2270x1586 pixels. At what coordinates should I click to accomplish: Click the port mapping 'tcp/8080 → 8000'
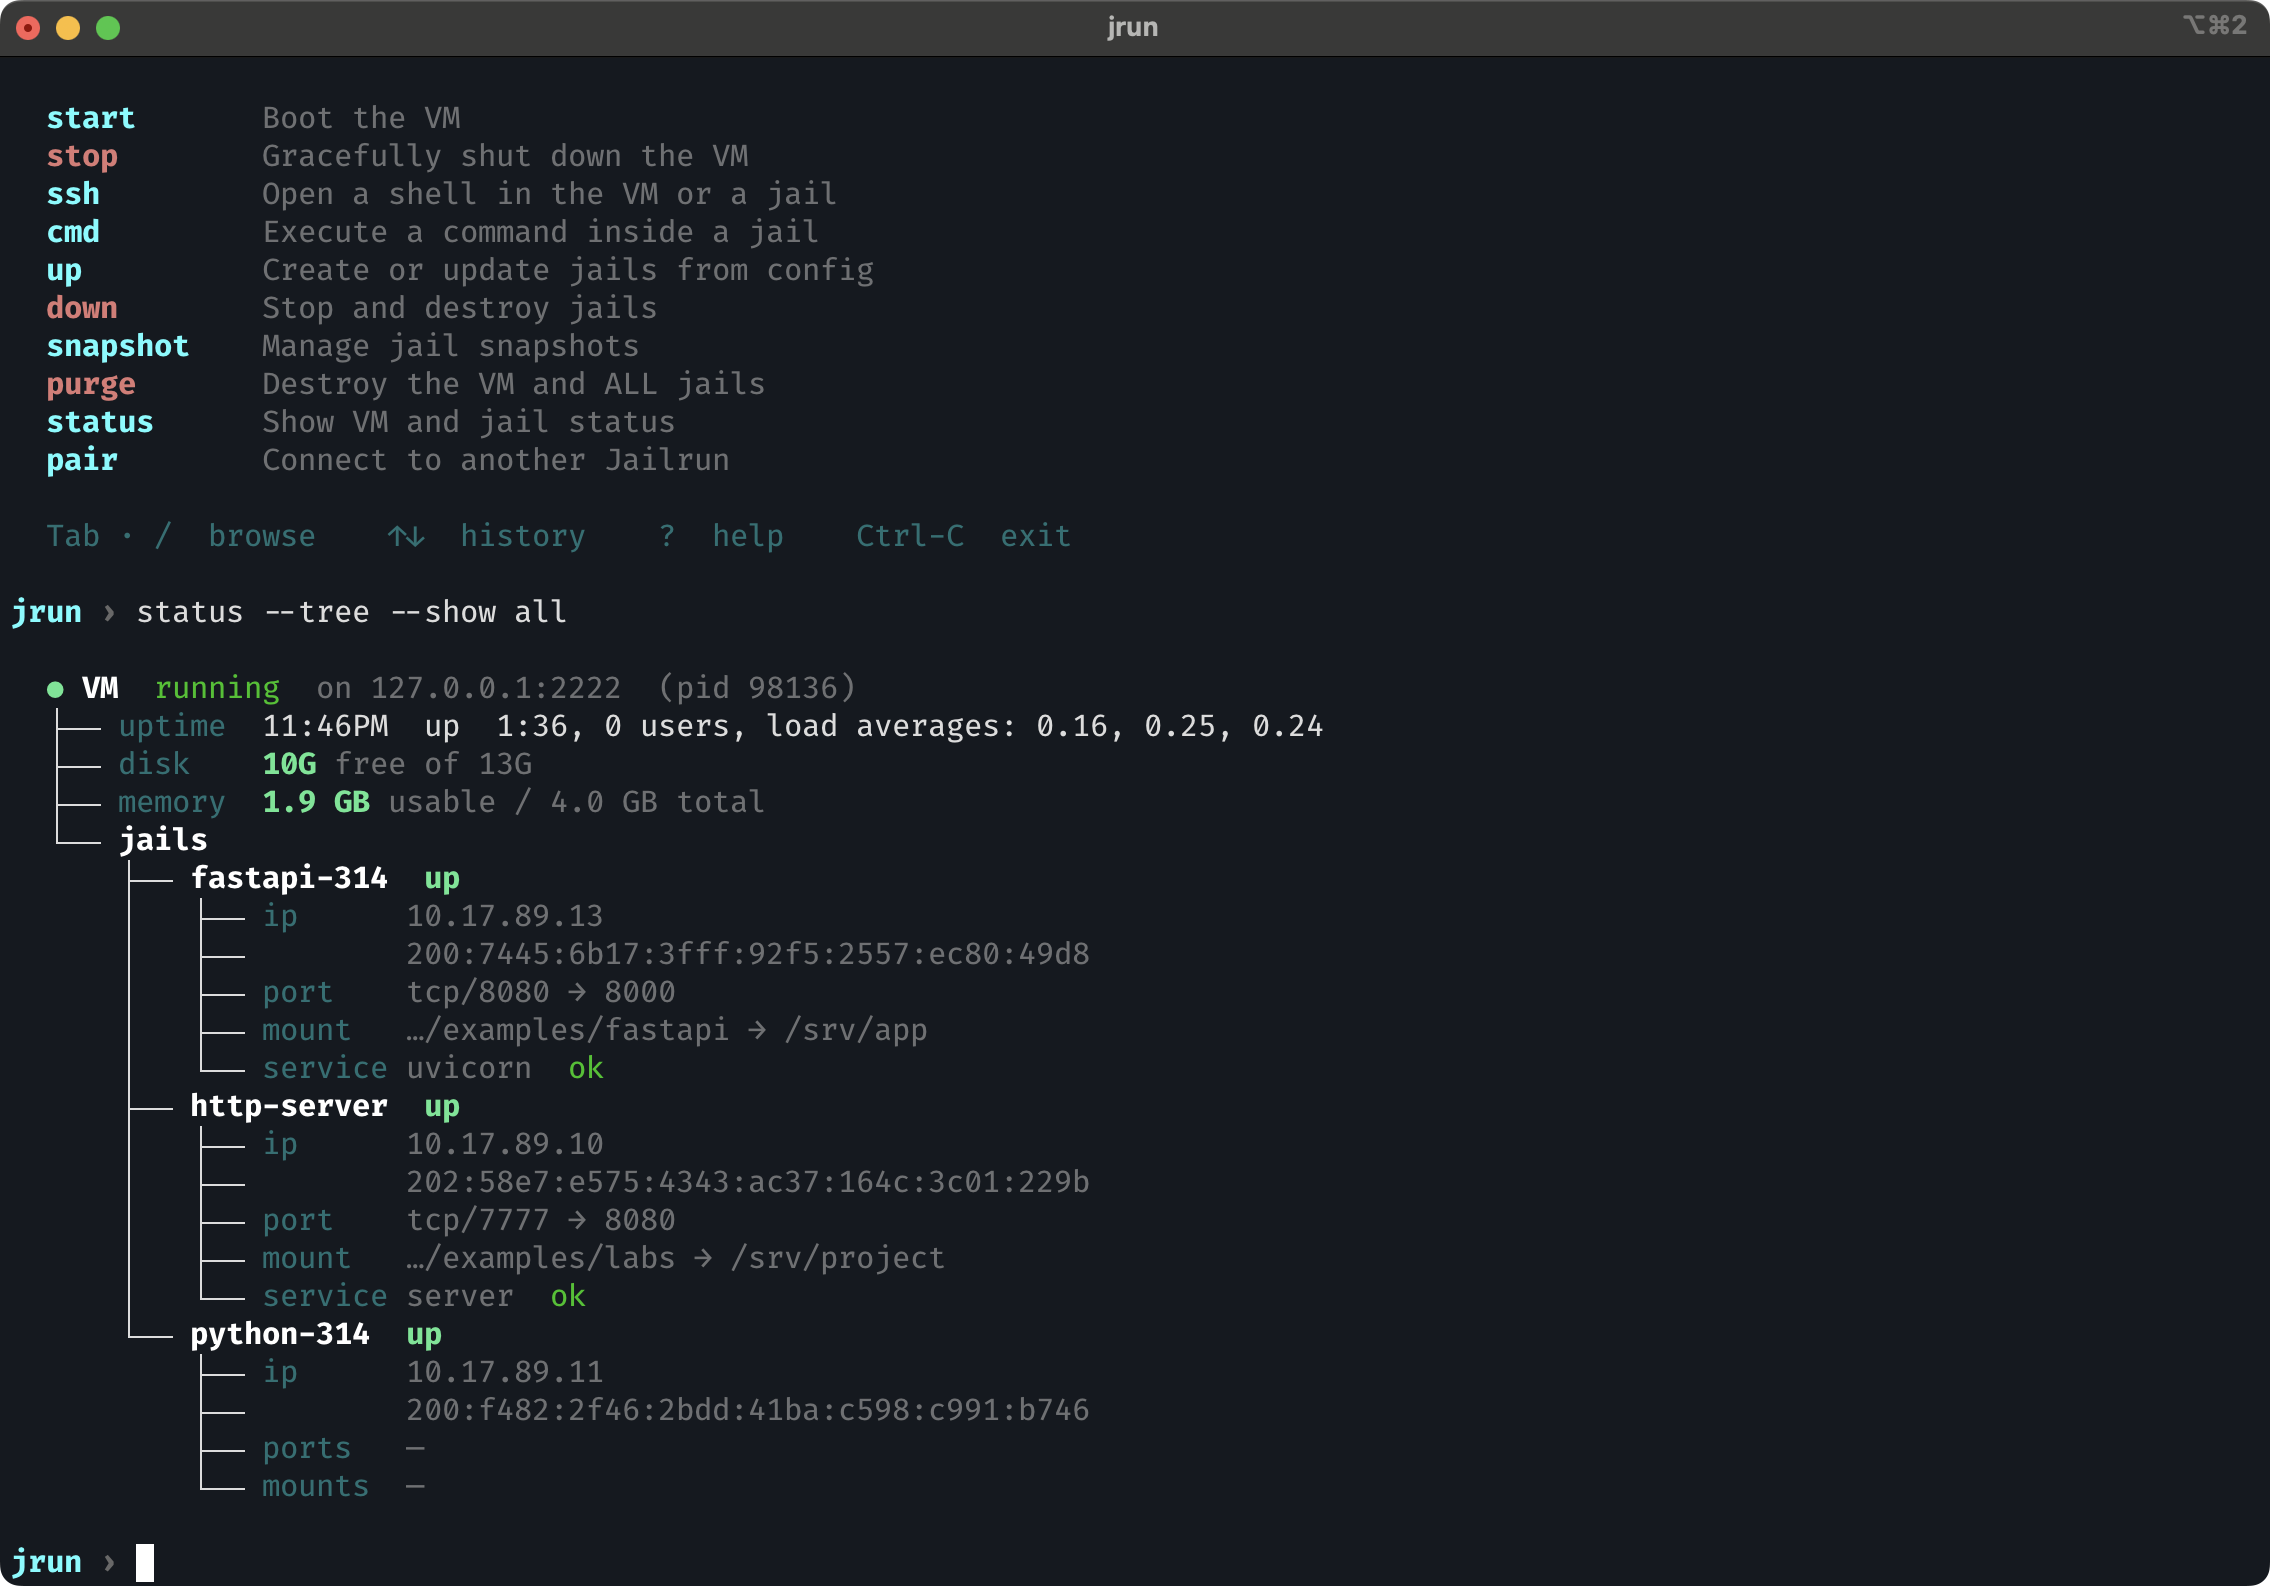pyautogui.click(x=541, y=992)
